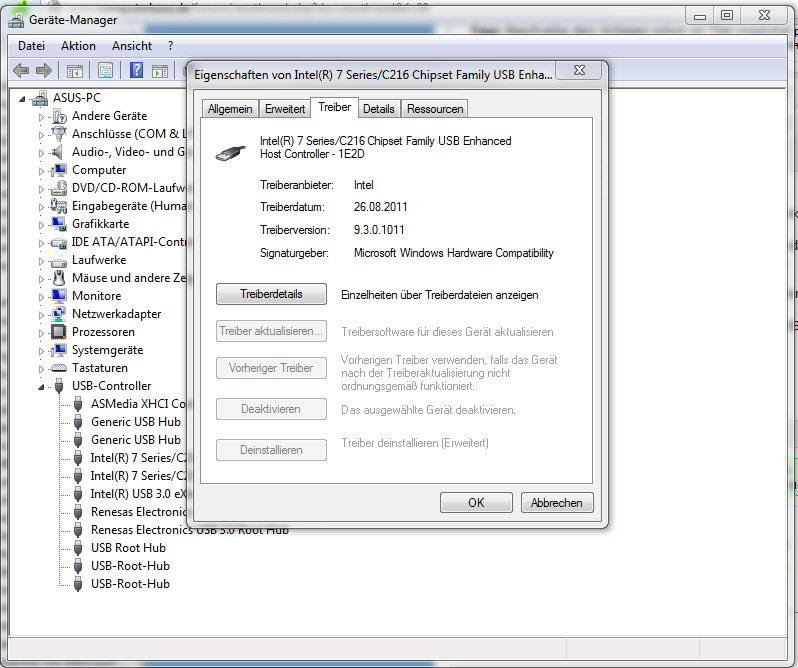Open the Aktion menu
Image resolution: width=798 pixels, height=668 pixels.
pos(78,46)
